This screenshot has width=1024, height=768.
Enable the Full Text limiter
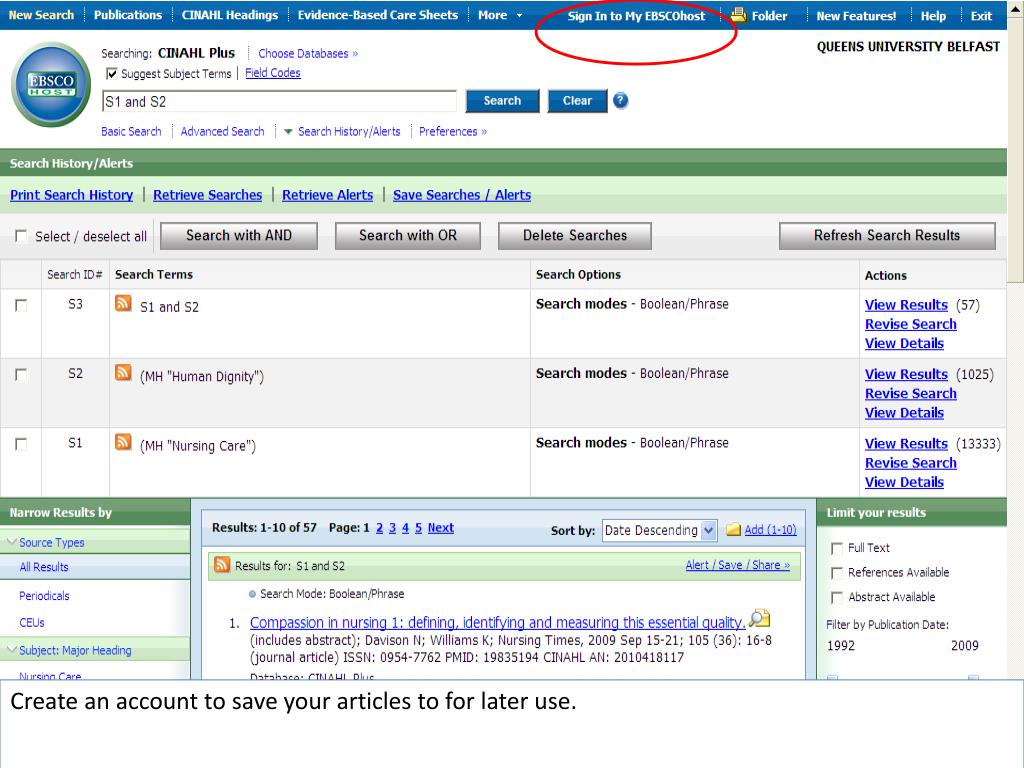(837, 548)
